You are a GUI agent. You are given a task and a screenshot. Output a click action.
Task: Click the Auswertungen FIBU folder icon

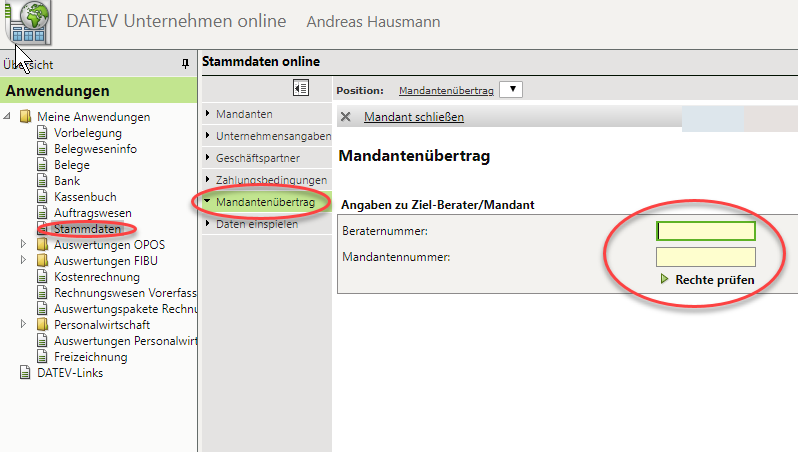tap(43, 261)
